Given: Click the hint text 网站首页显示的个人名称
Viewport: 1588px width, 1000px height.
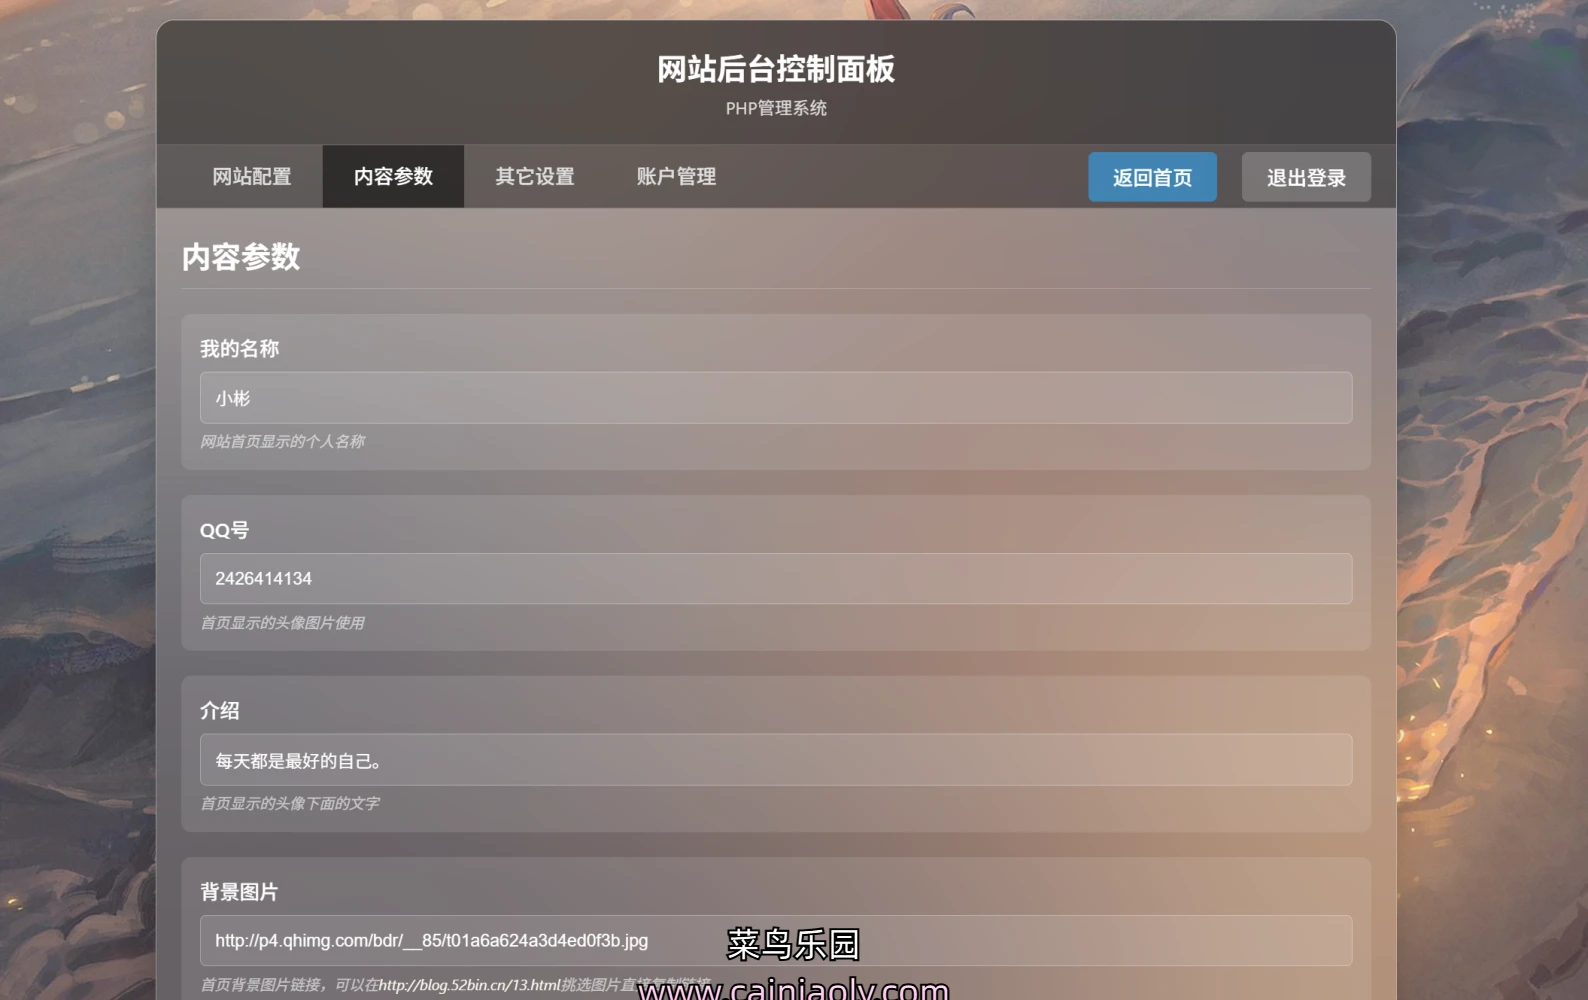Looking at the screenshot, I should (282, 442).
